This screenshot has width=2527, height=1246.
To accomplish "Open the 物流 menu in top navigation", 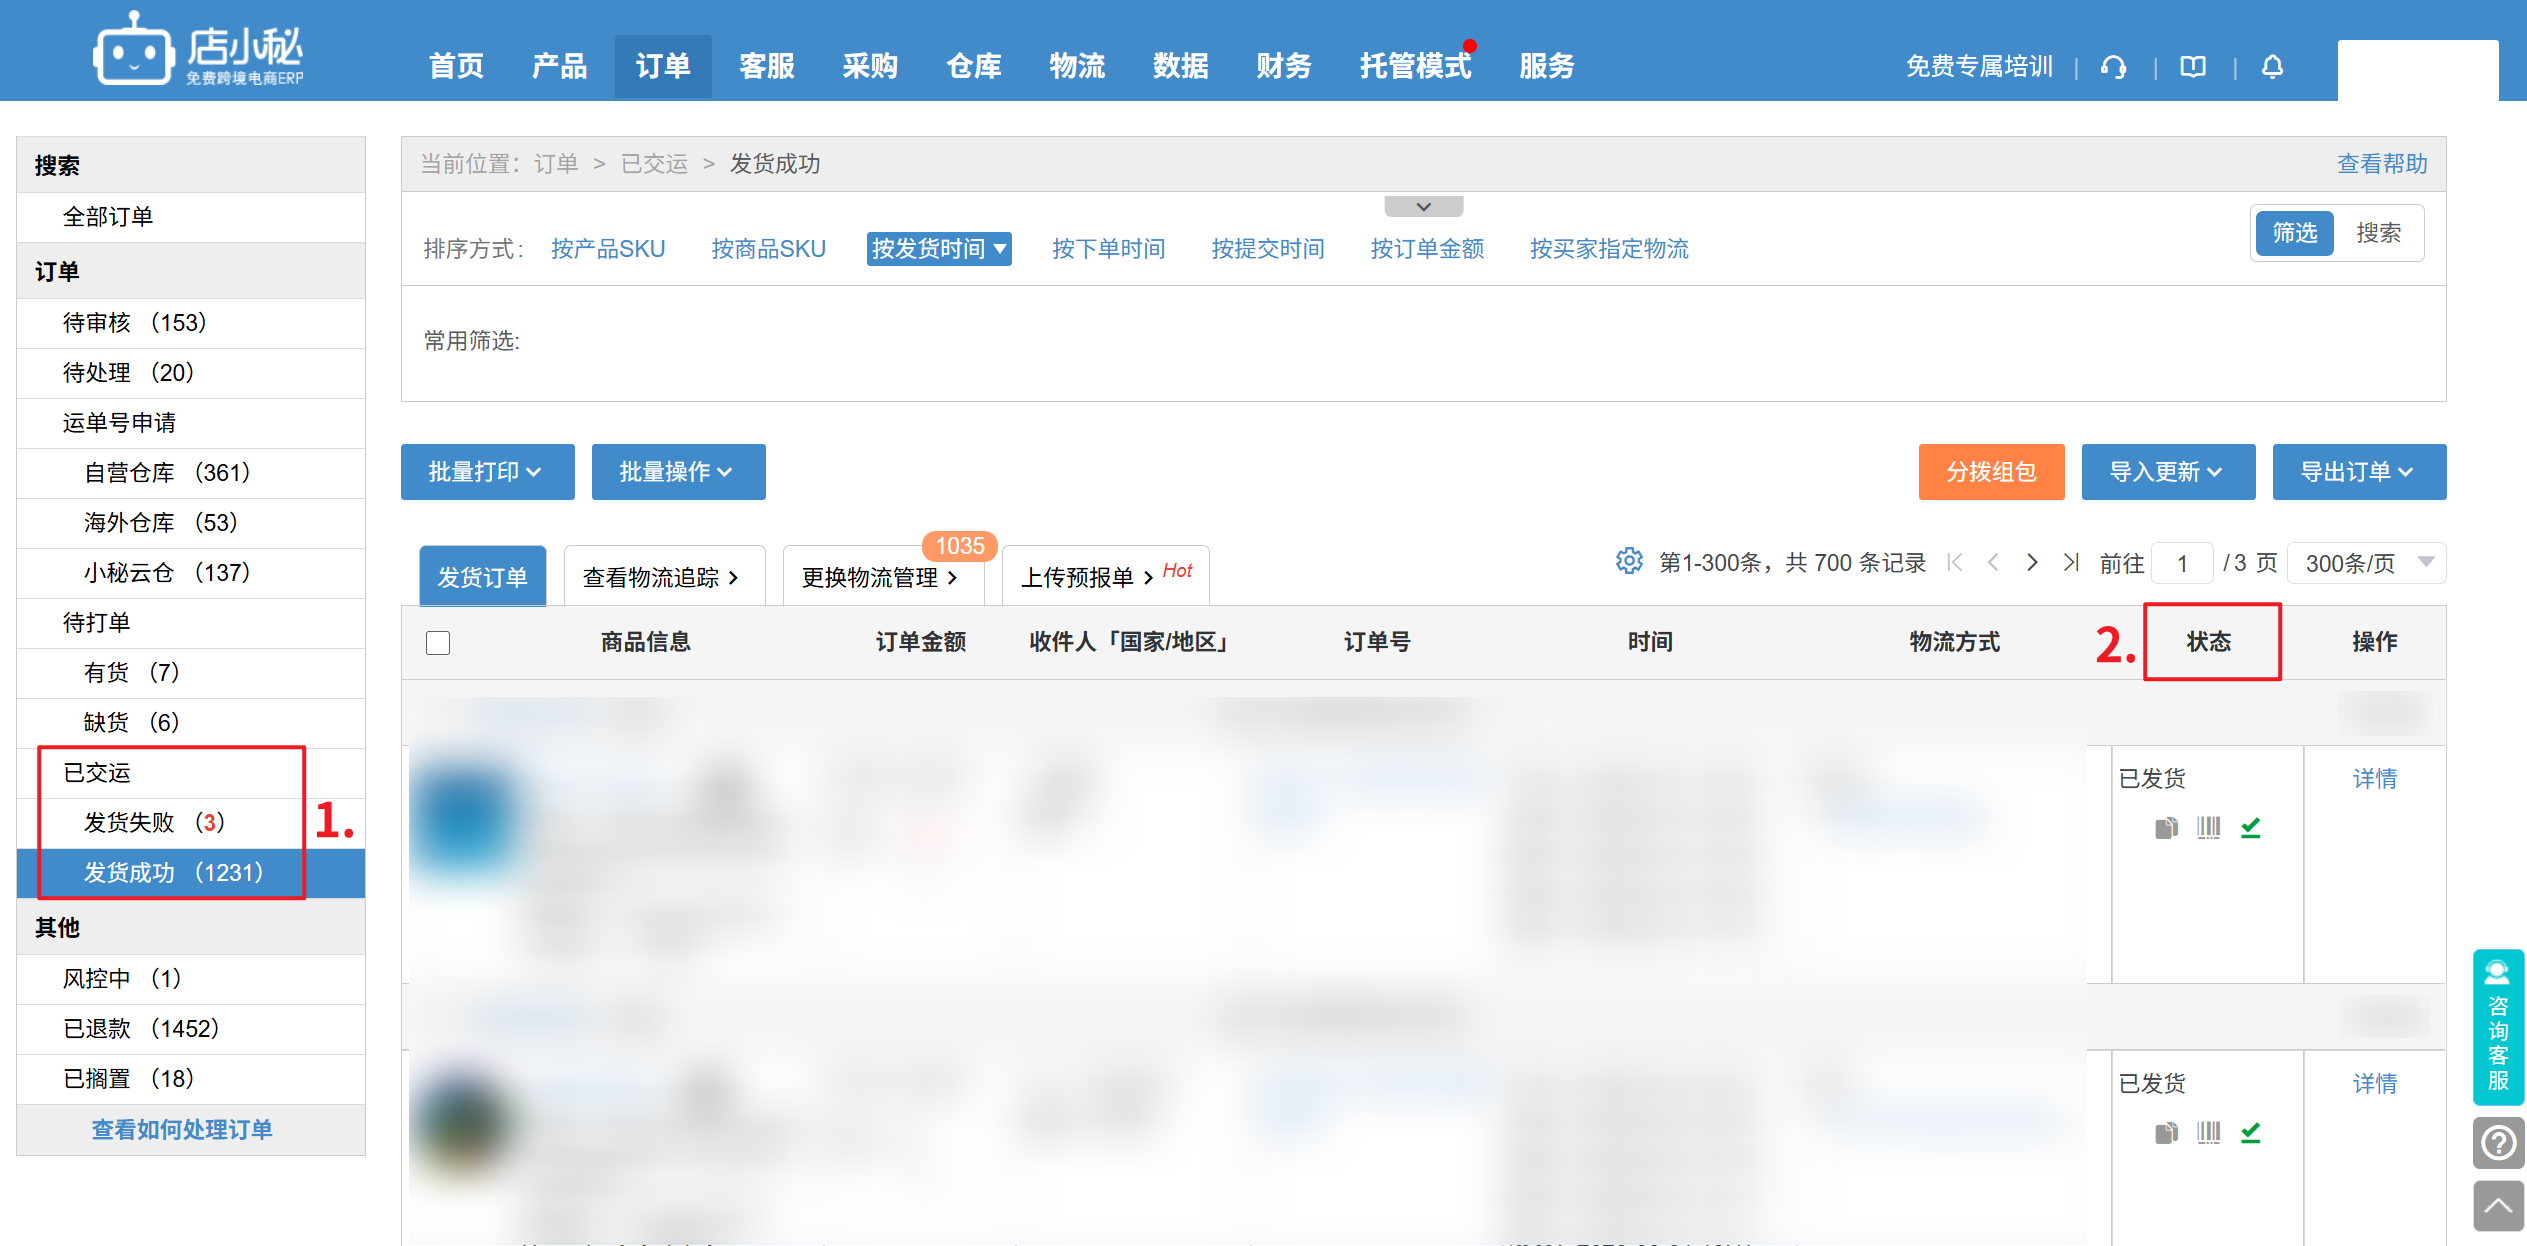I will 1076,66.
